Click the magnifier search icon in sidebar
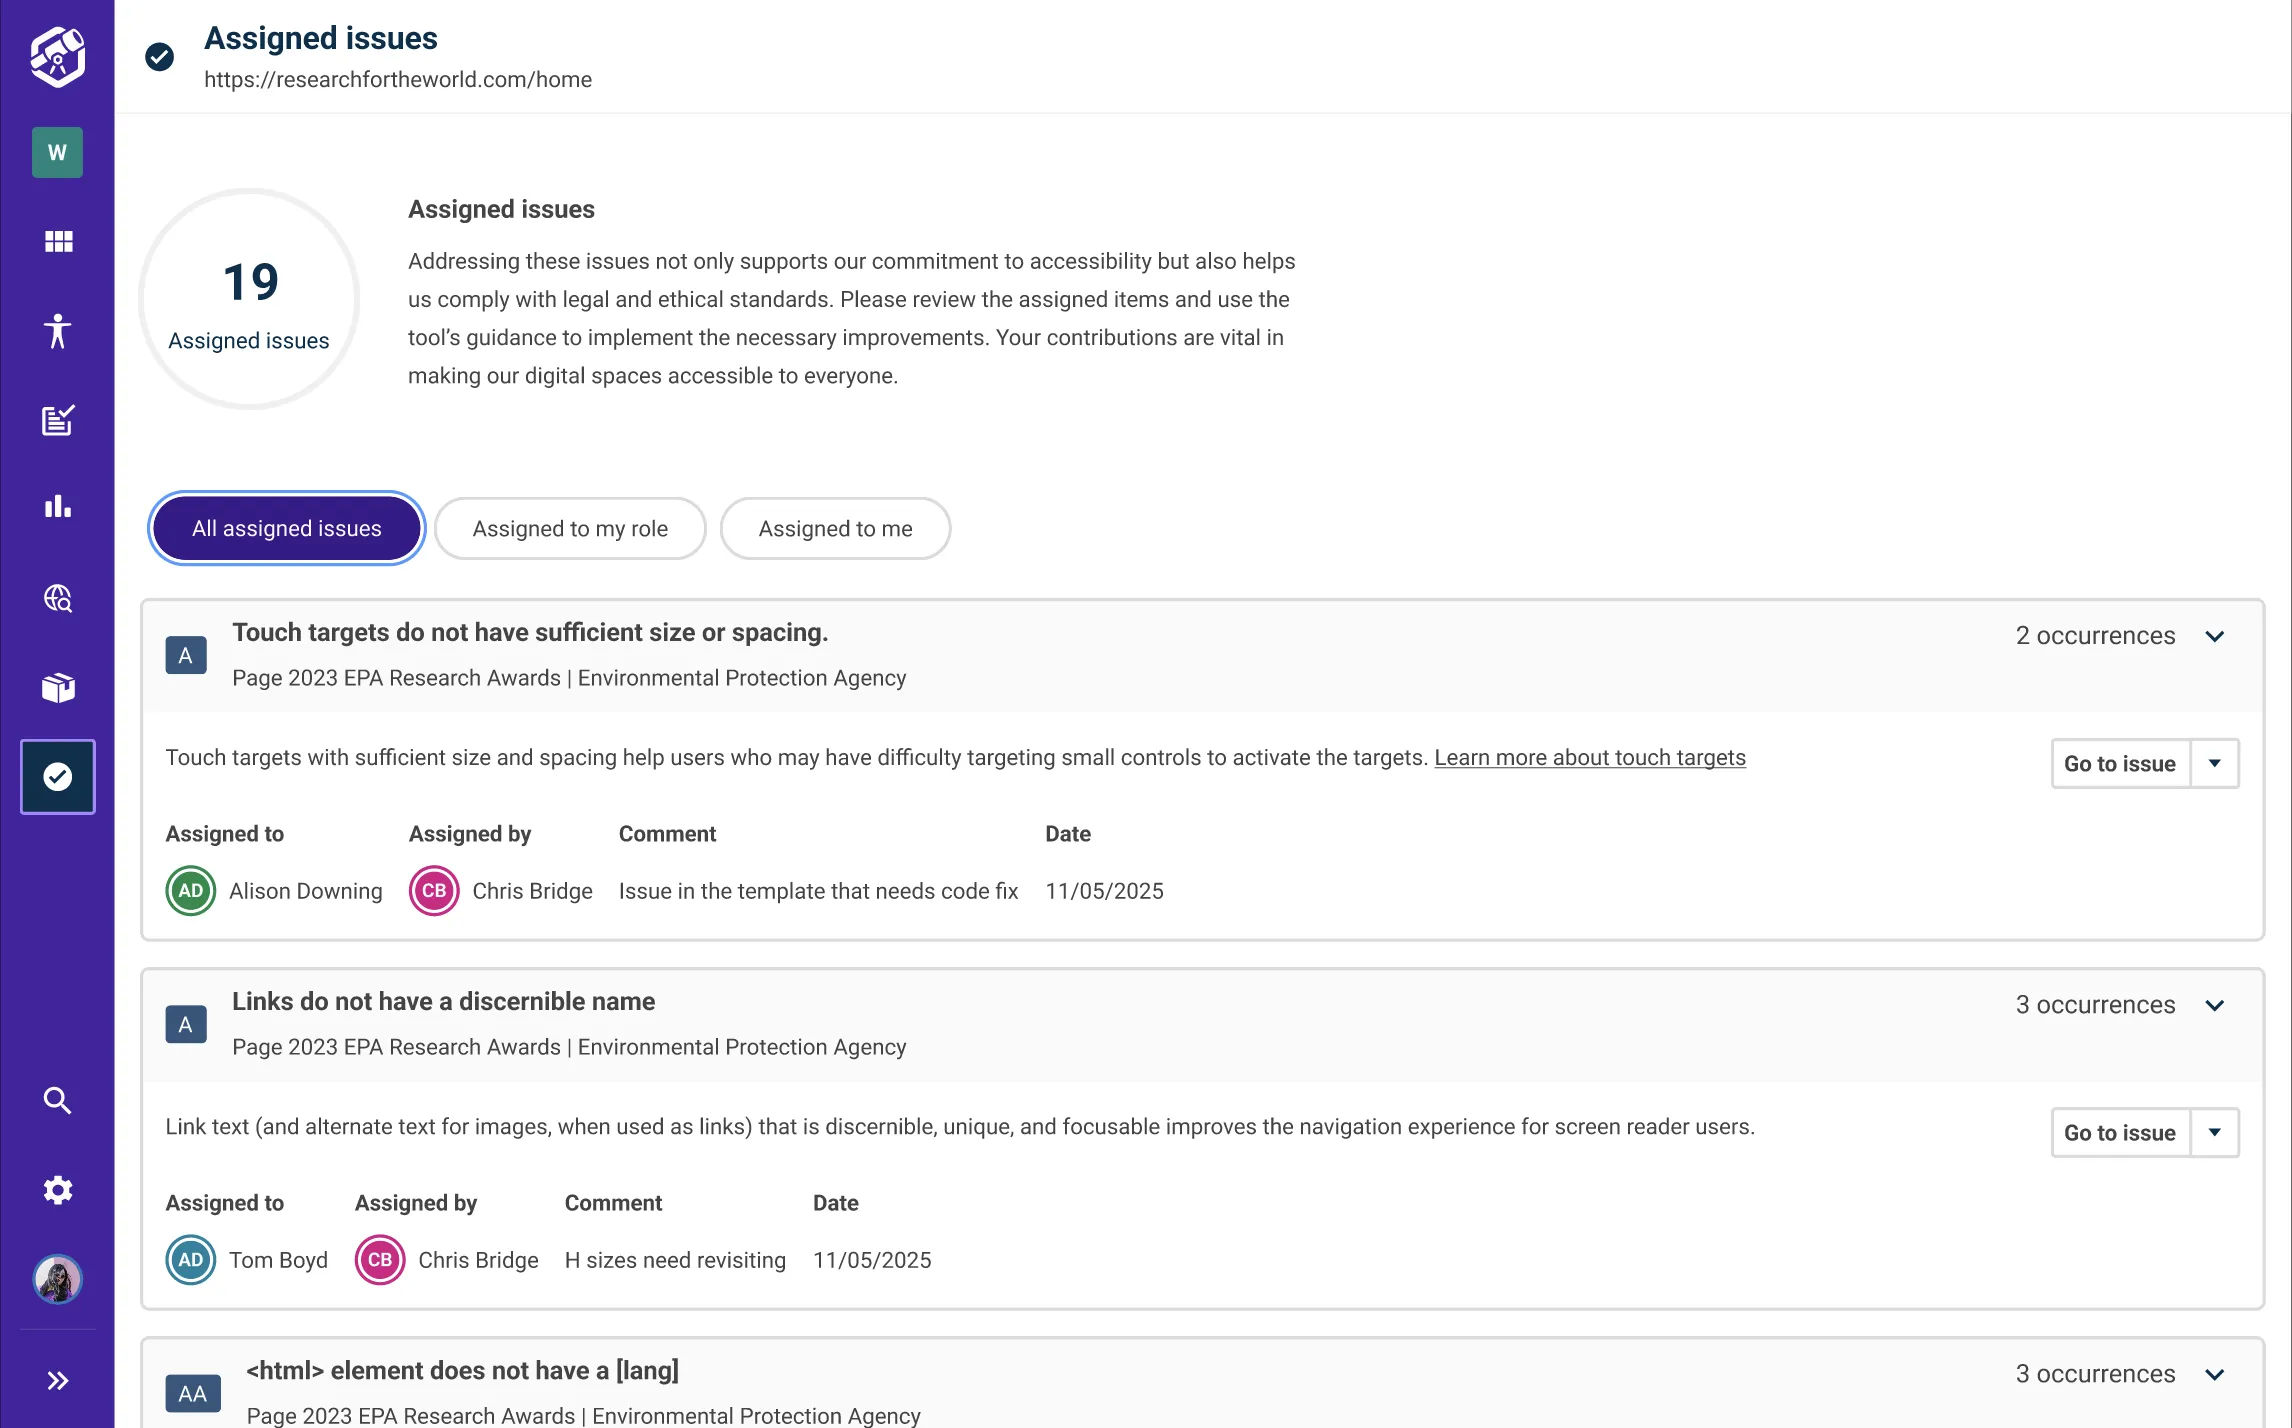 pos(58,1100)
